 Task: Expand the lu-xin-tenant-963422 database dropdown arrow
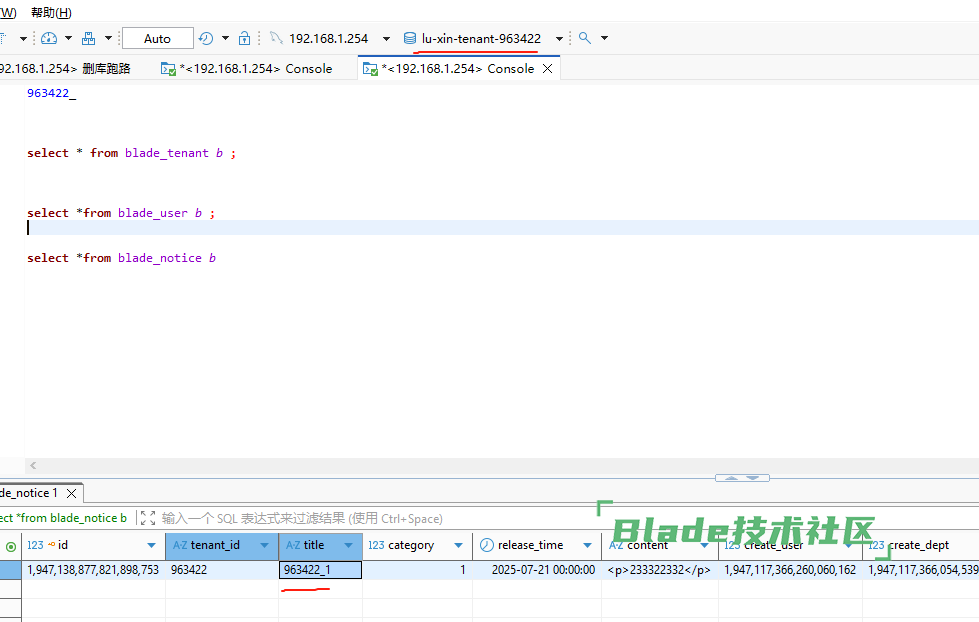559,39
